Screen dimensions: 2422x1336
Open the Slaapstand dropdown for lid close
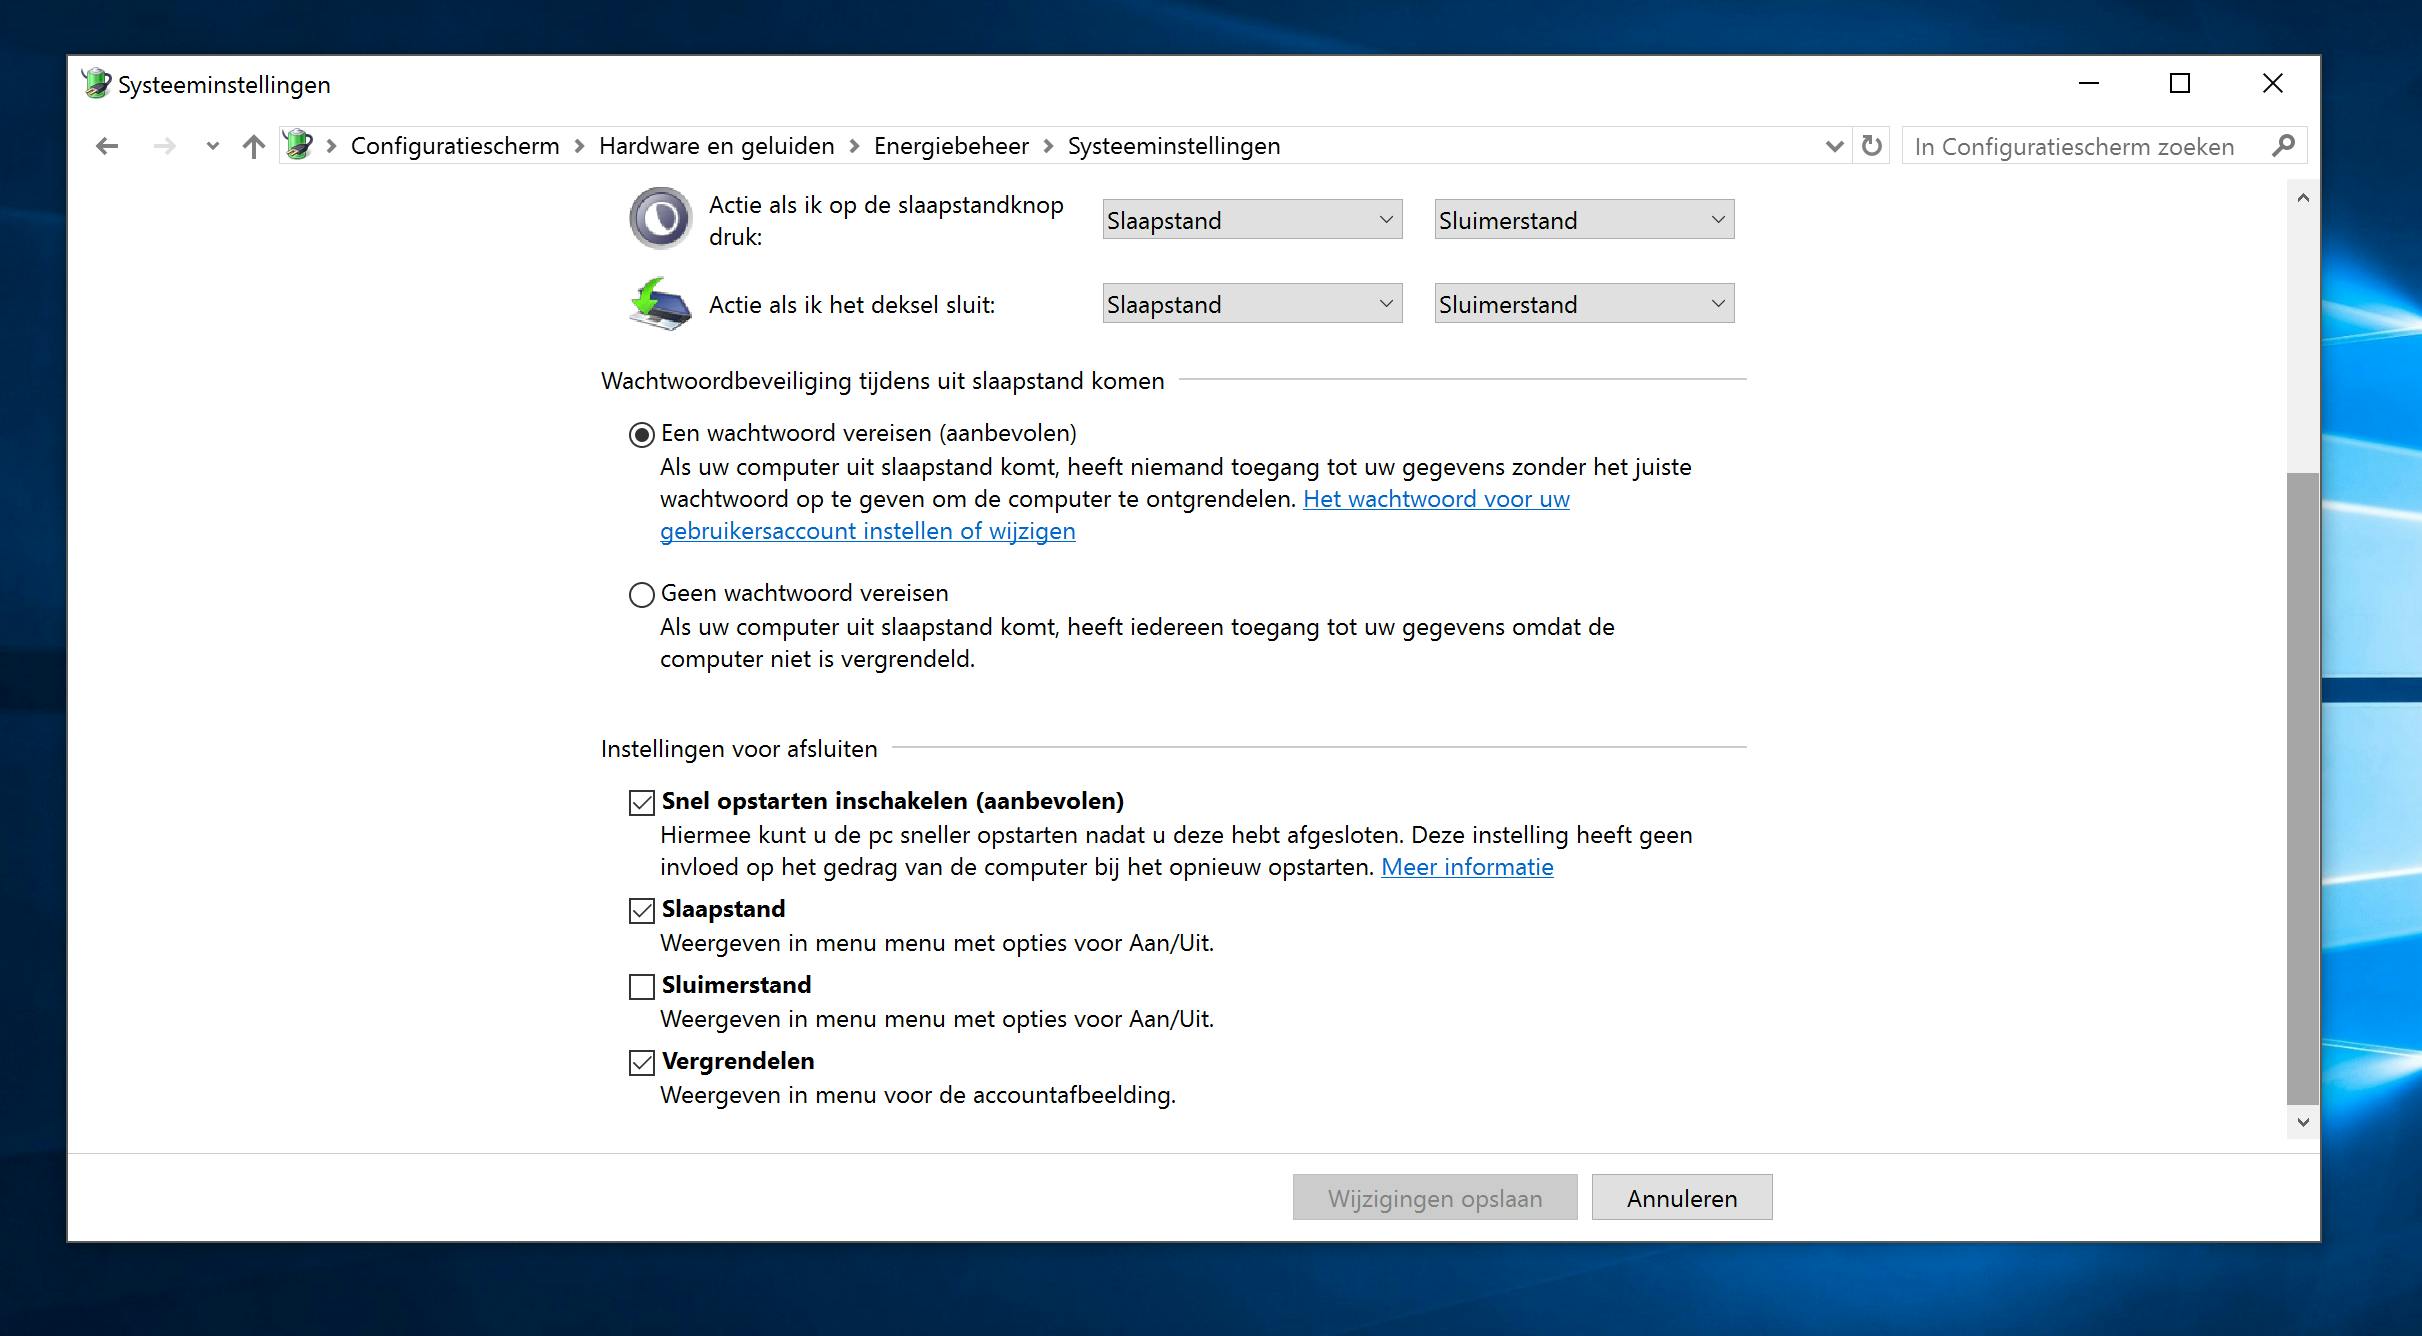coord(1252,304)
